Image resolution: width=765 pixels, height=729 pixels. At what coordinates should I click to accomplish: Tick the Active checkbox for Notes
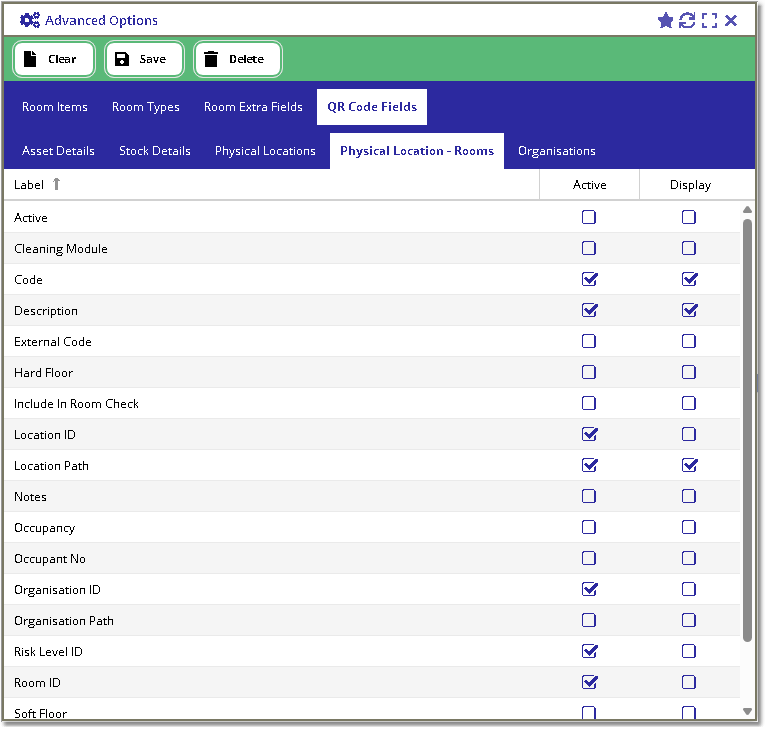click(x=589, y=496)
